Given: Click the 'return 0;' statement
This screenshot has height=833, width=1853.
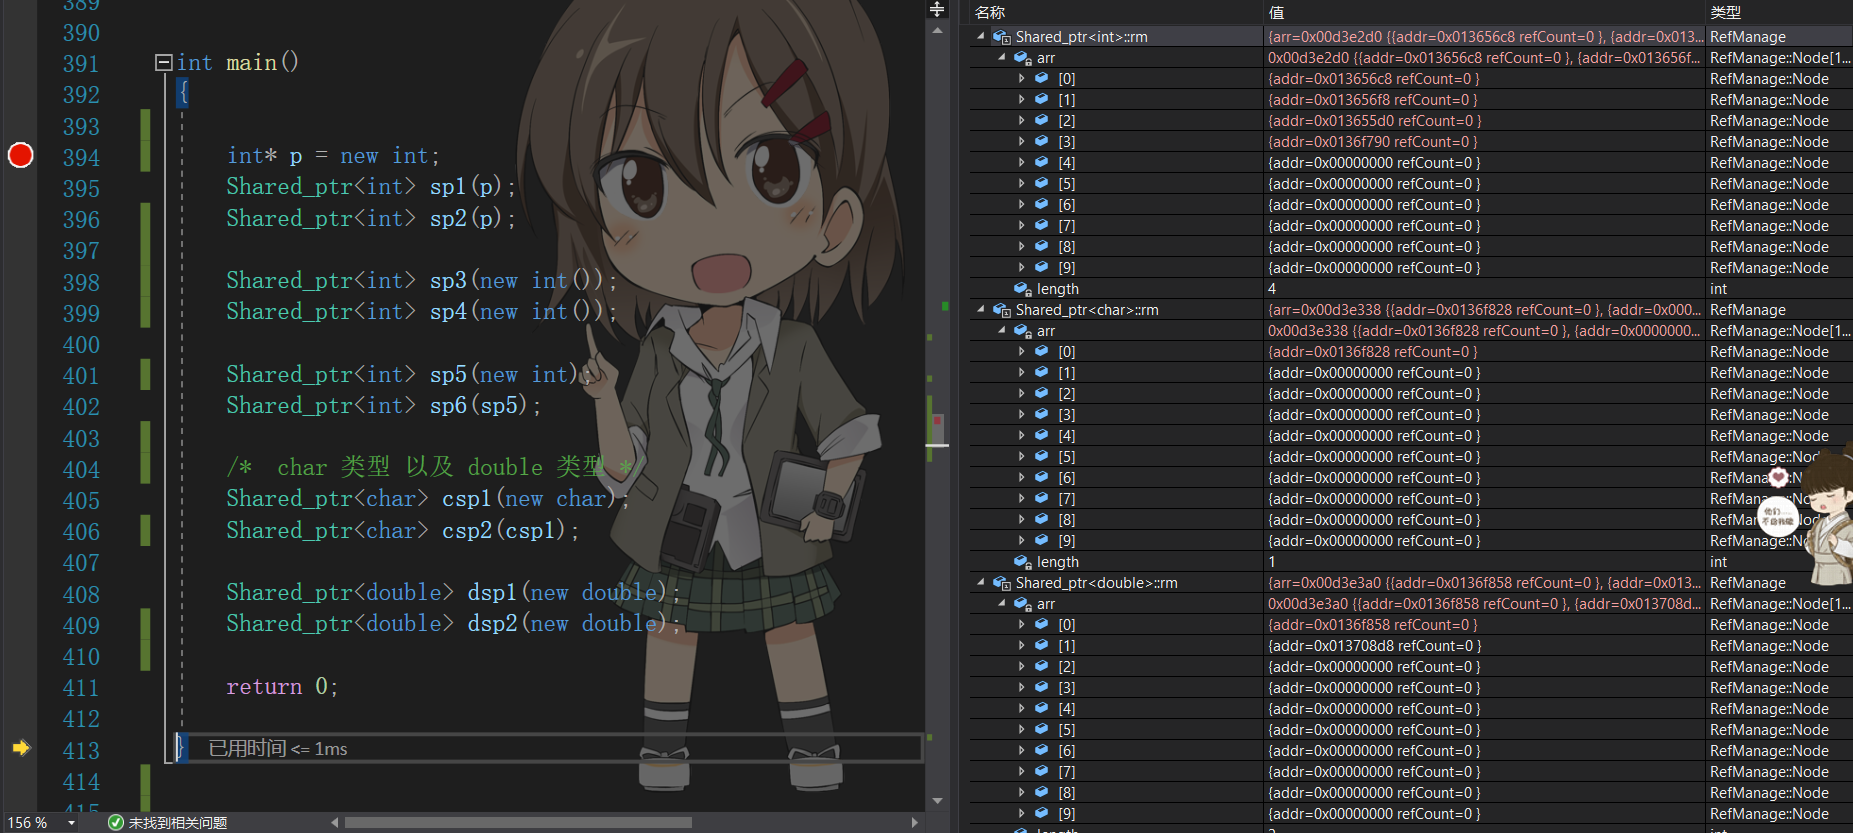Looking at the screenshot, I should [282, 686].
